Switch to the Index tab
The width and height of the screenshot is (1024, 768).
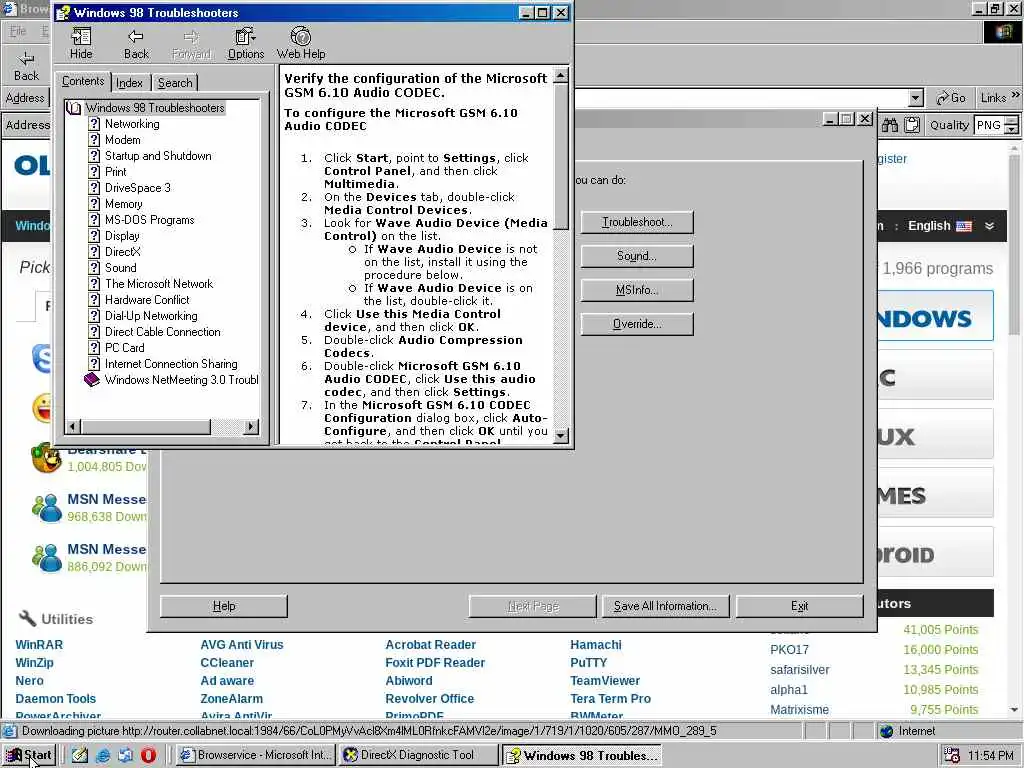pyautogui.click(x=129, y=83)
